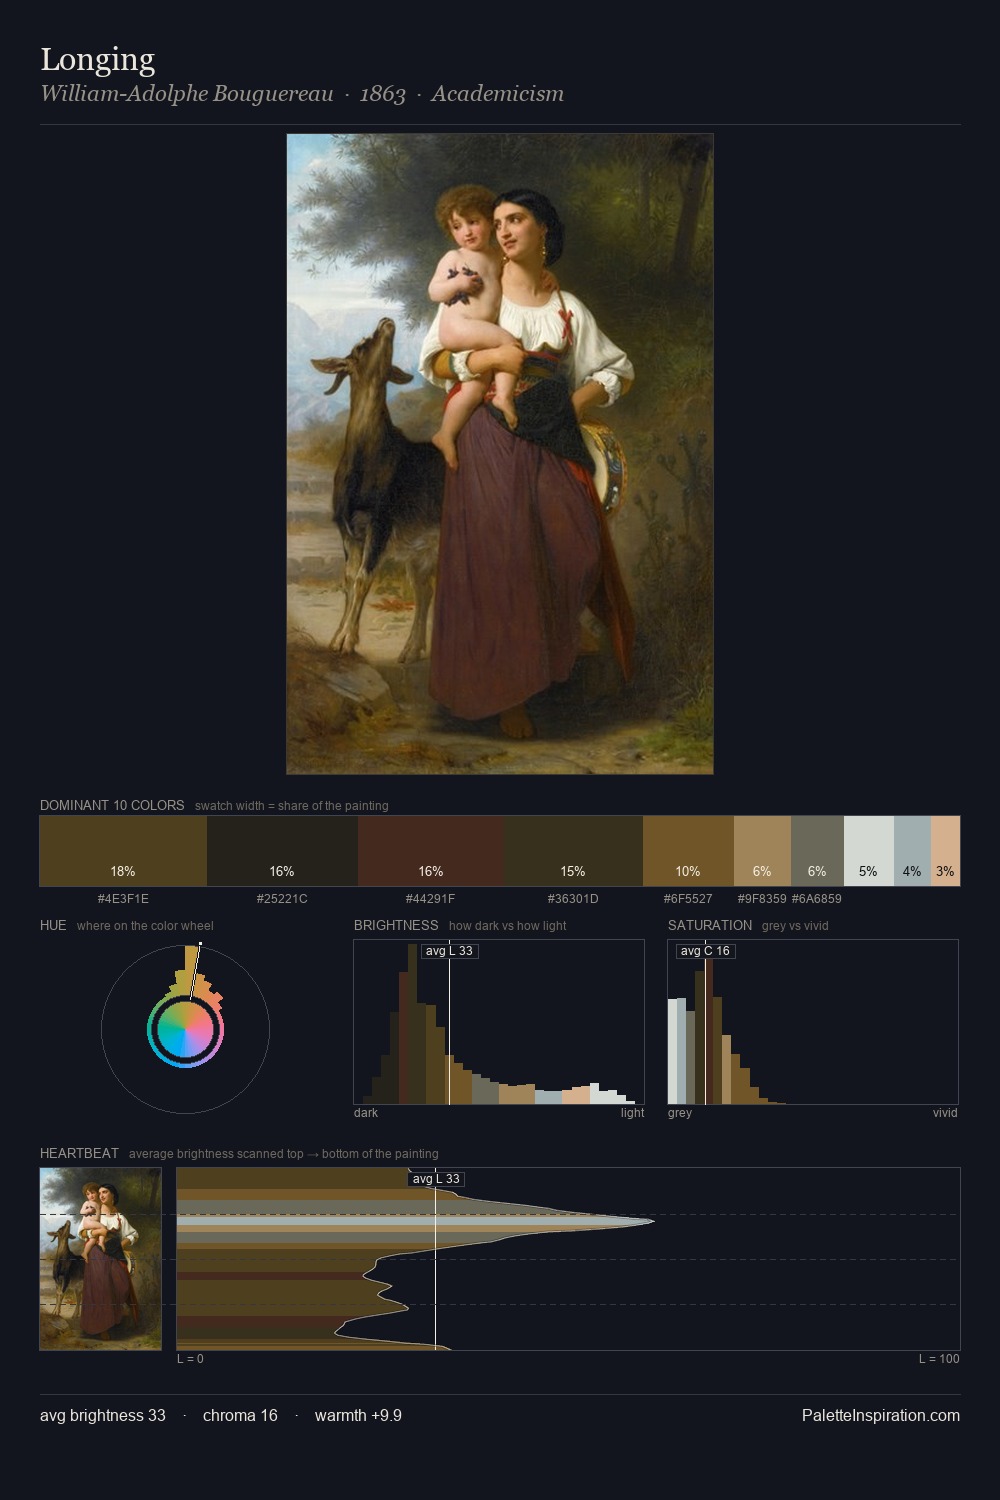
Task: Click the 'grey' axis label
Action: (680, 1113)
